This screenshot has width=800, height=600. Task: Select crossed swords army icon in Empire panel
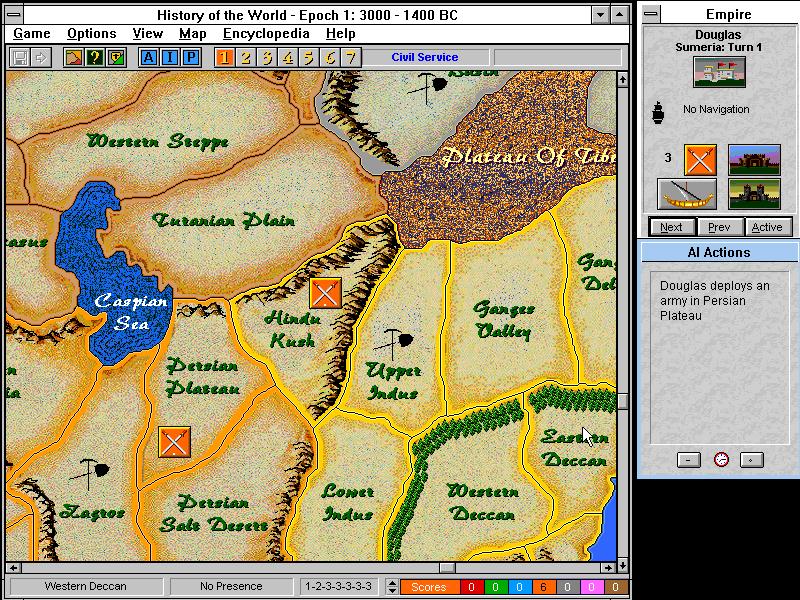coord(700,160)
